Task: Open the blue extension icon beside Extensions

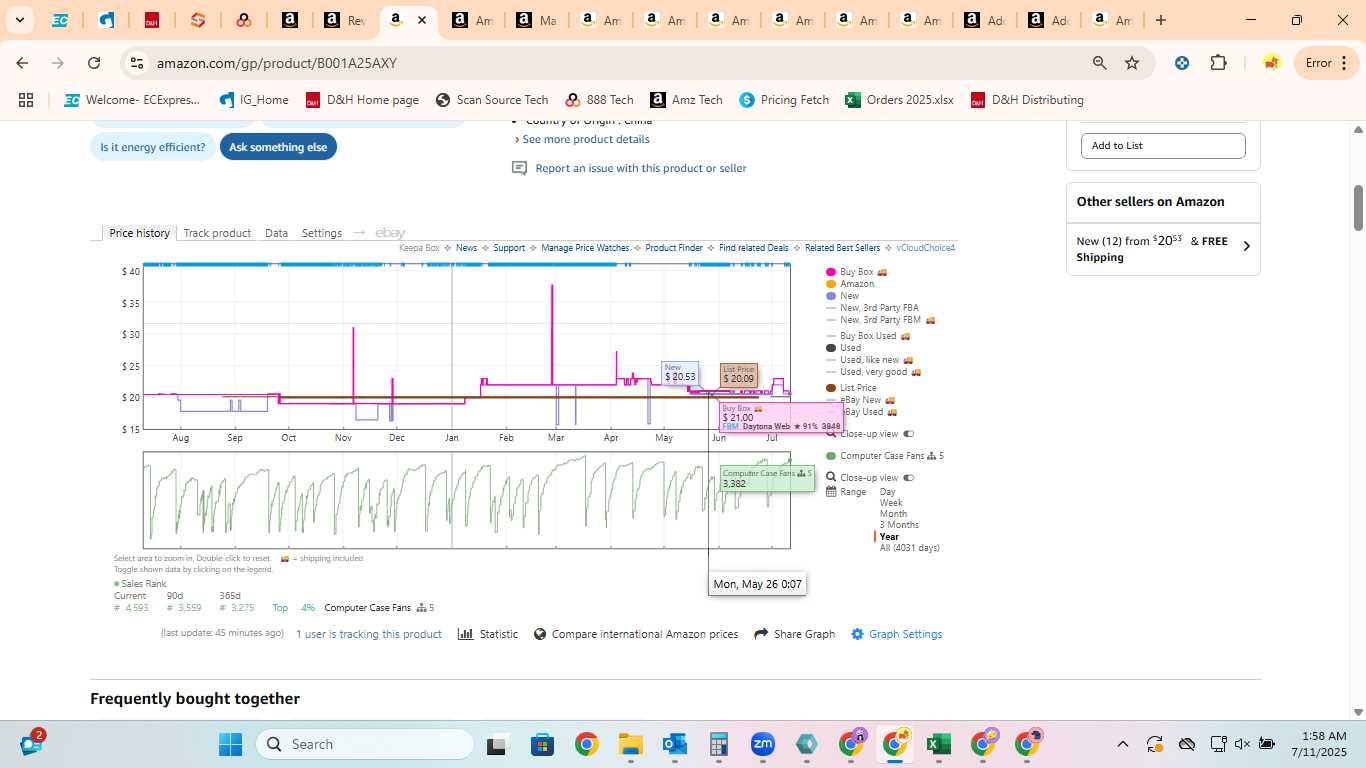Action: coord(1182,63)
